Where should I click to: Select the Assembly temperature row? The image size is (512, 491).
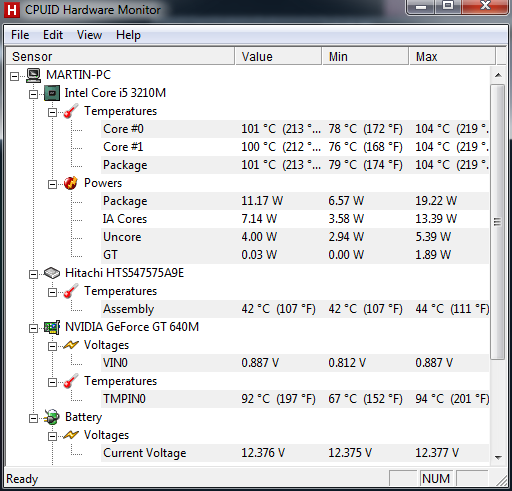tap(295, 309)
